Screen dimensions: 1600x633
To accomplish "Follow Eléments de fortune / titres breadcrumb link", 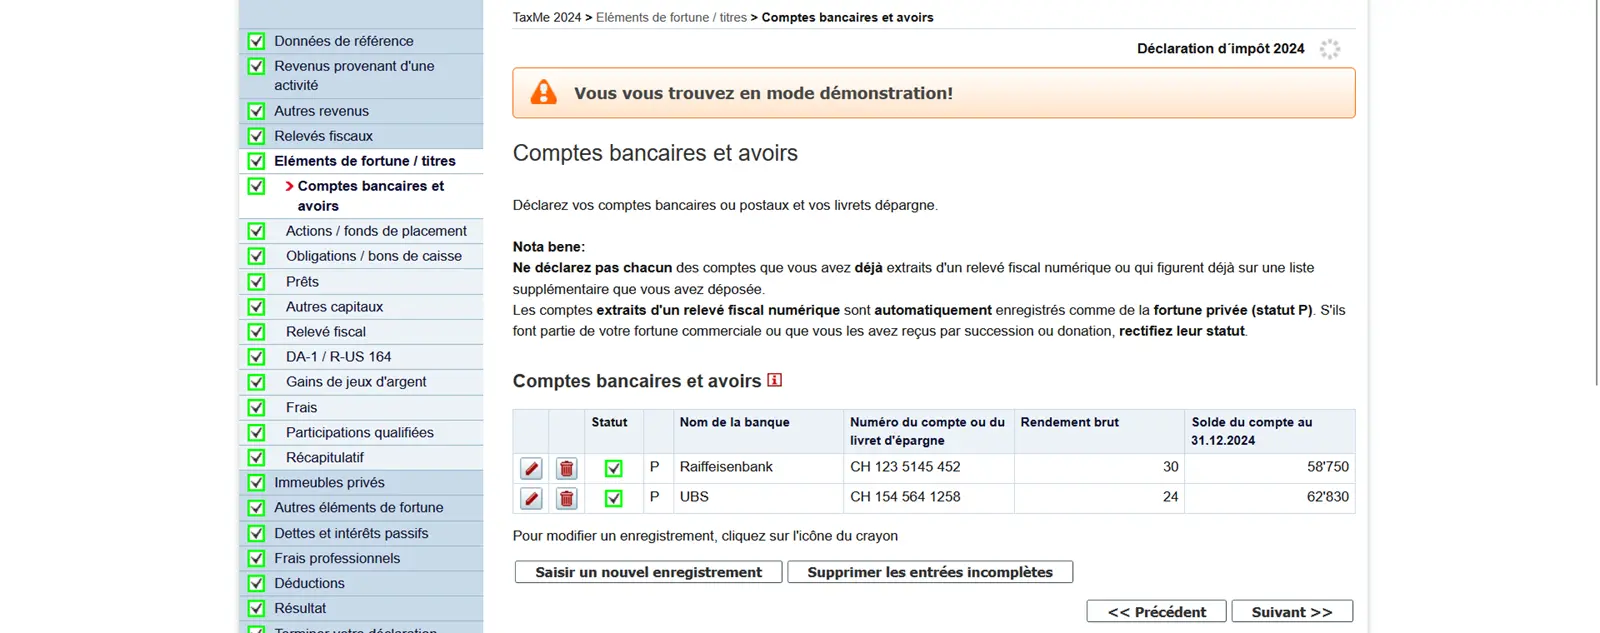I will [671, 17].
